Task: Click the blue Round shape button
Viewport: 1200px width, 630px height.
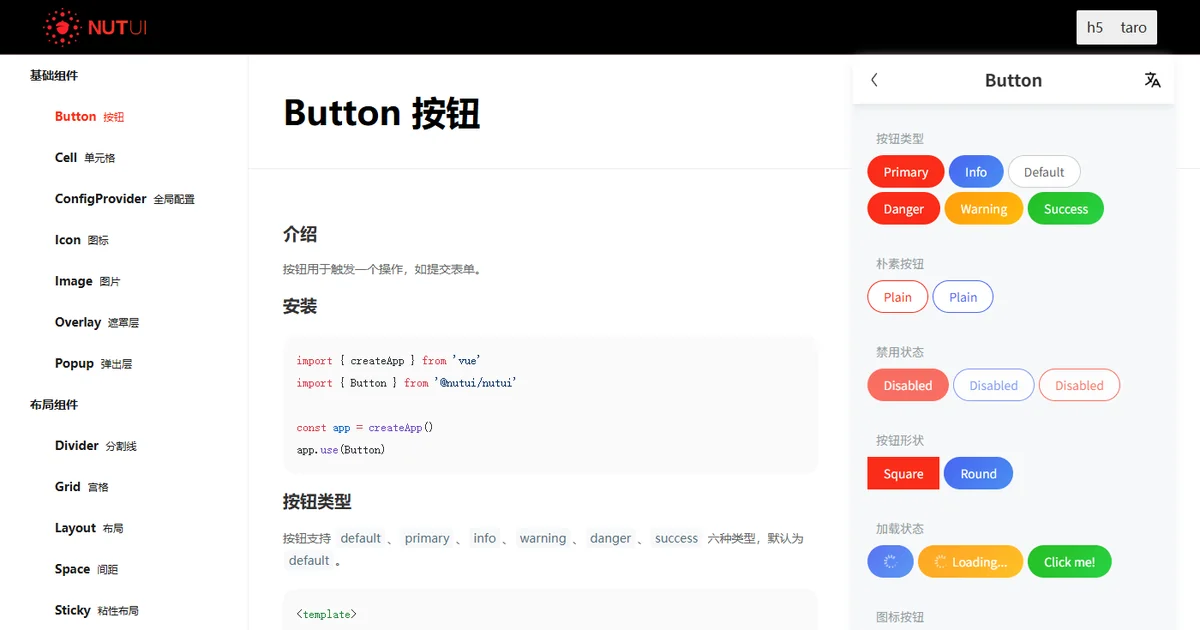Action: pos(979,473)
